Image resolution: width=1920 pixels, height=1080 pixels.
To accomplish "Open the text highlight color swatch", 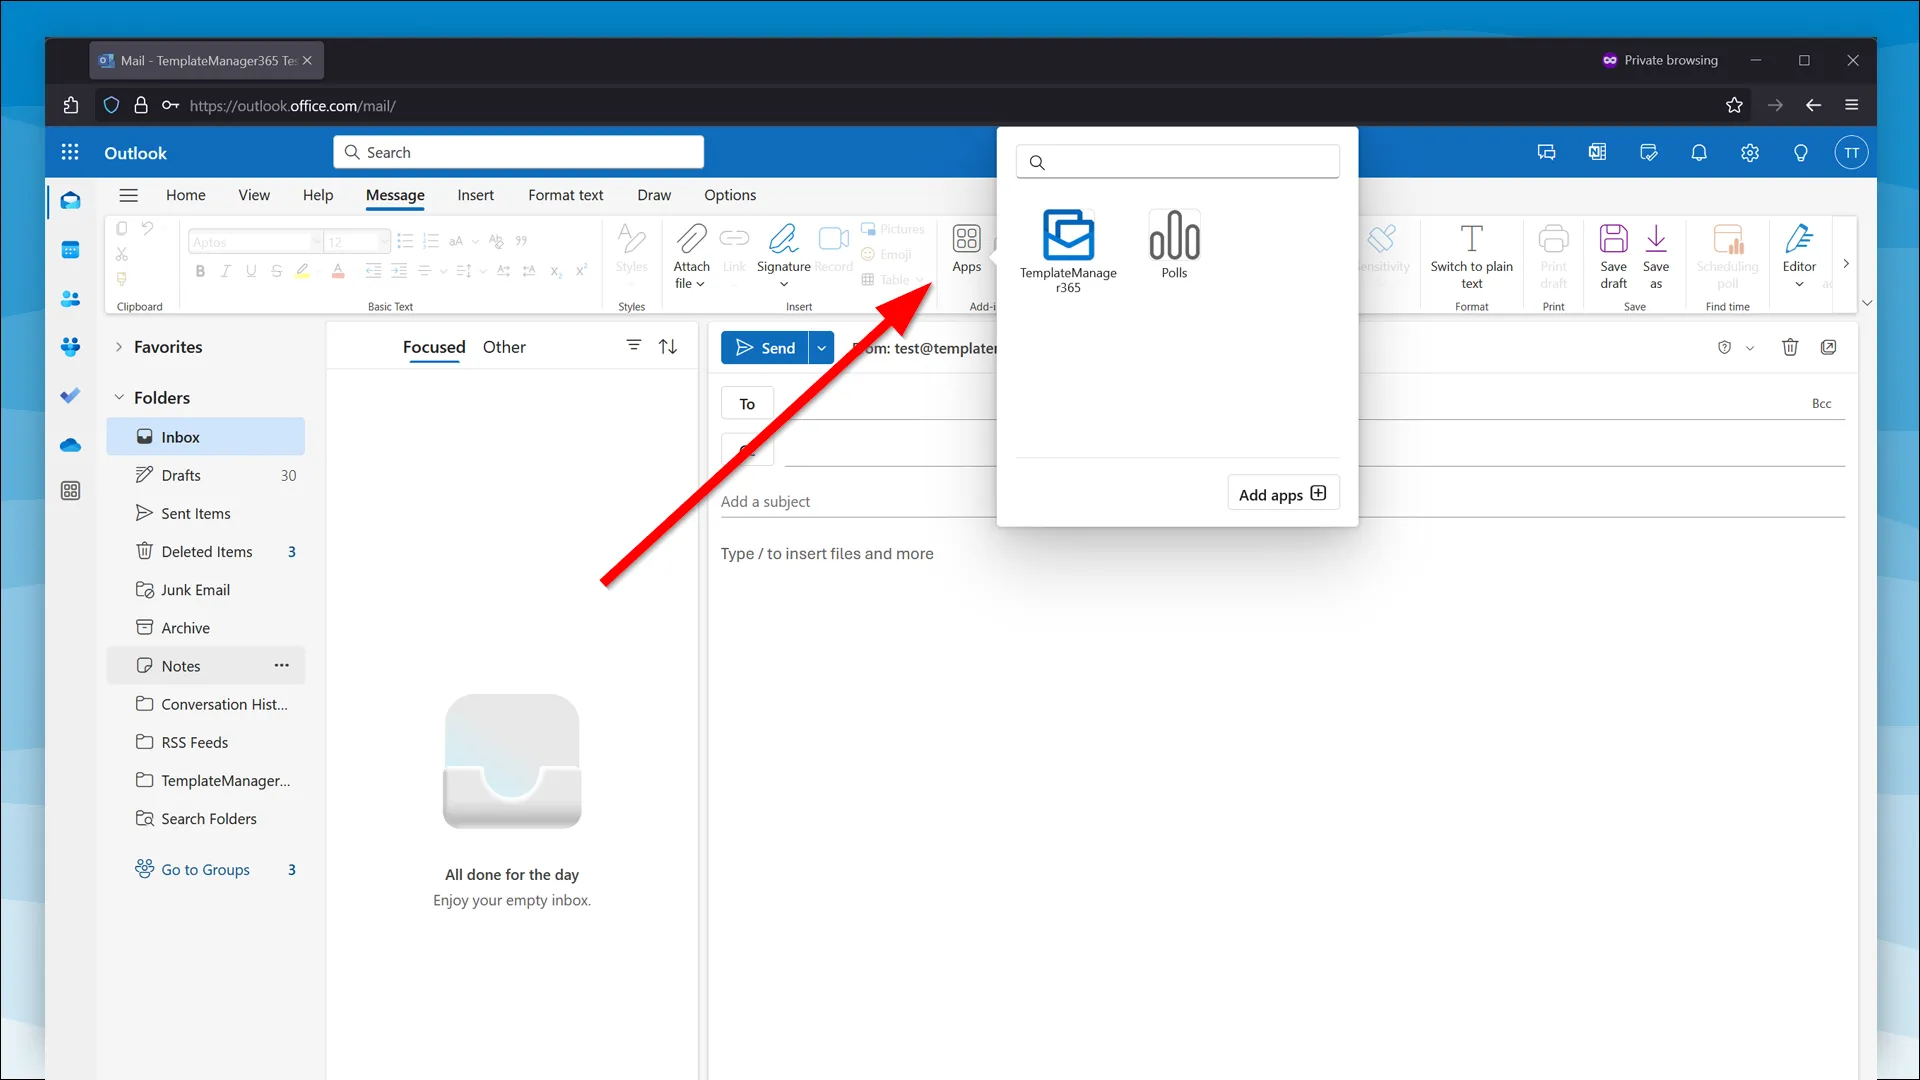I will coord(303,270).
